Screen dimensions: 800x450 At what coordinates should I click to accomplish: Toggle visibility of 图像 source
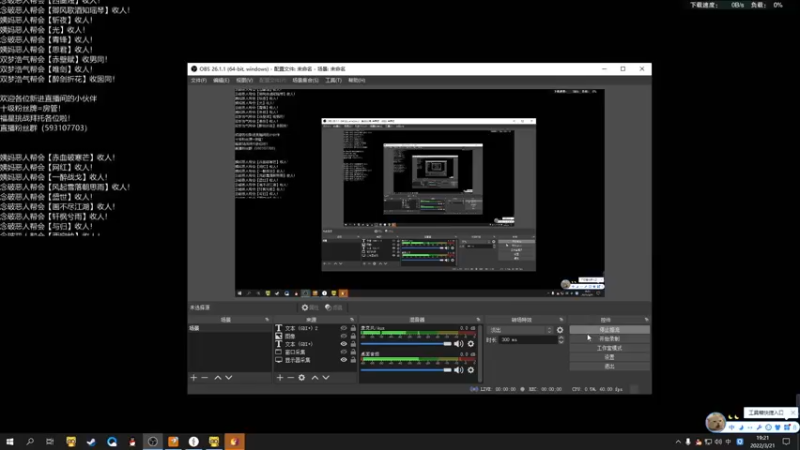coord(343,336)
